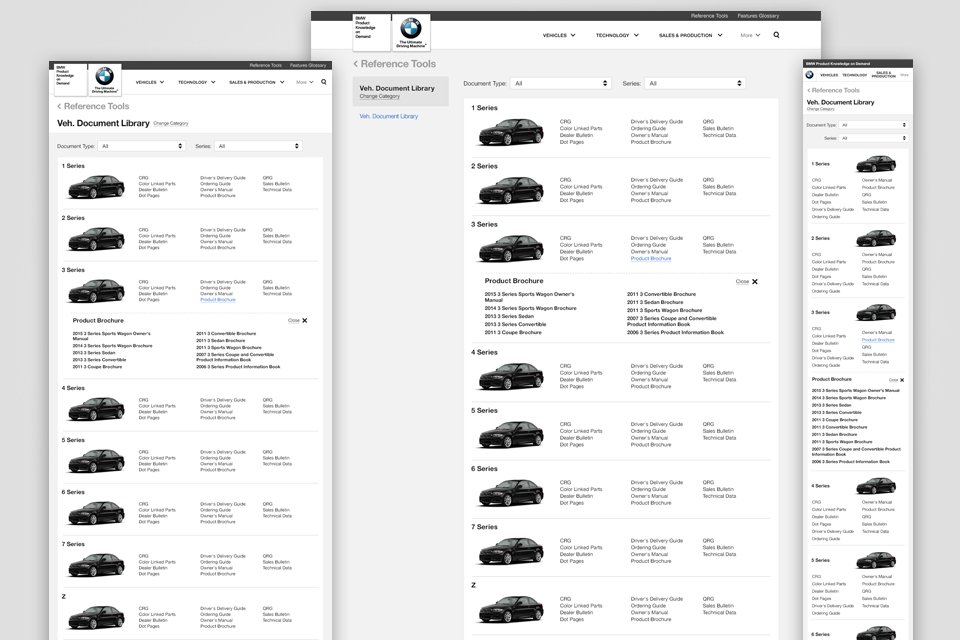960x640 pixels.
Task: Tap the small BMW roundel in the mobile mockup
Action: tap(809, 75)
